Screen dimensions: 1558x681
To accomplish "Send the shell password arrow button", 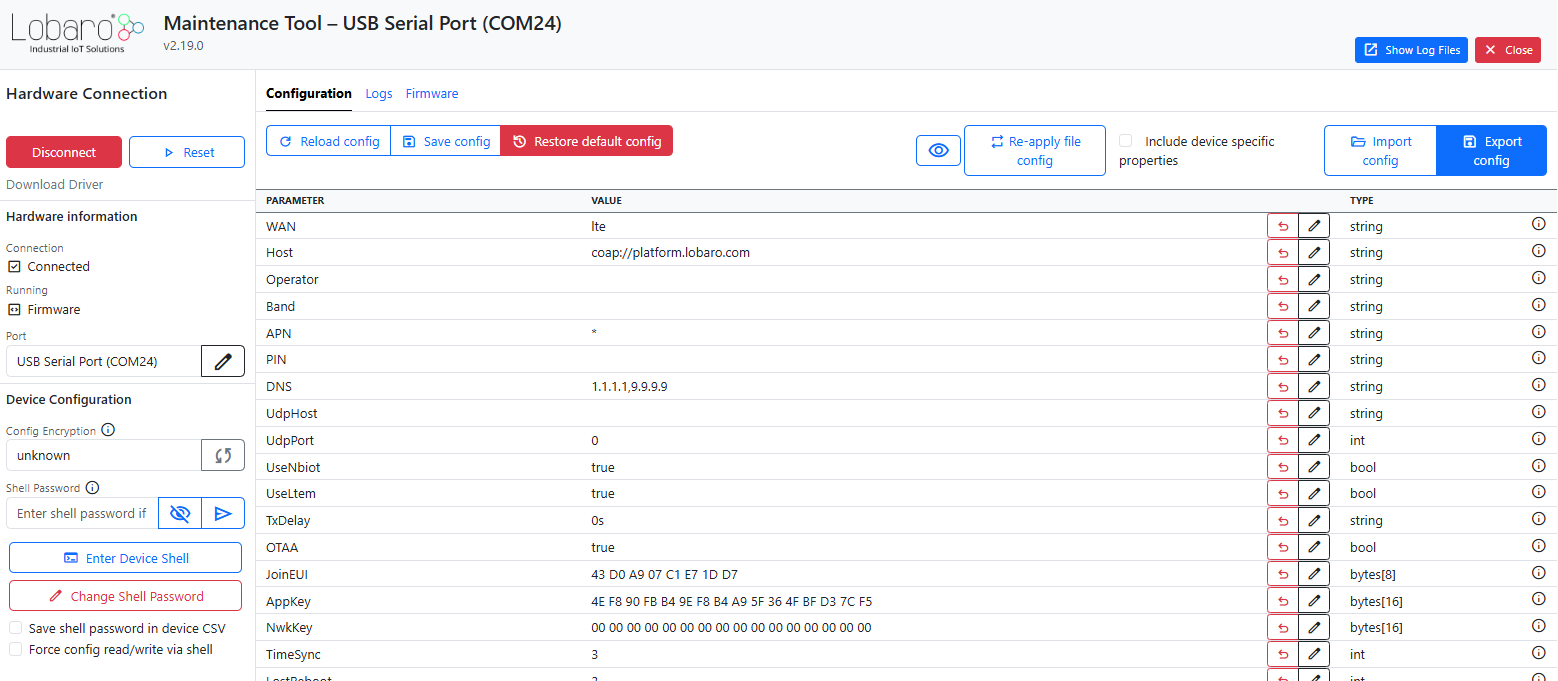I will pyautogui.click(x=223, y=513).
